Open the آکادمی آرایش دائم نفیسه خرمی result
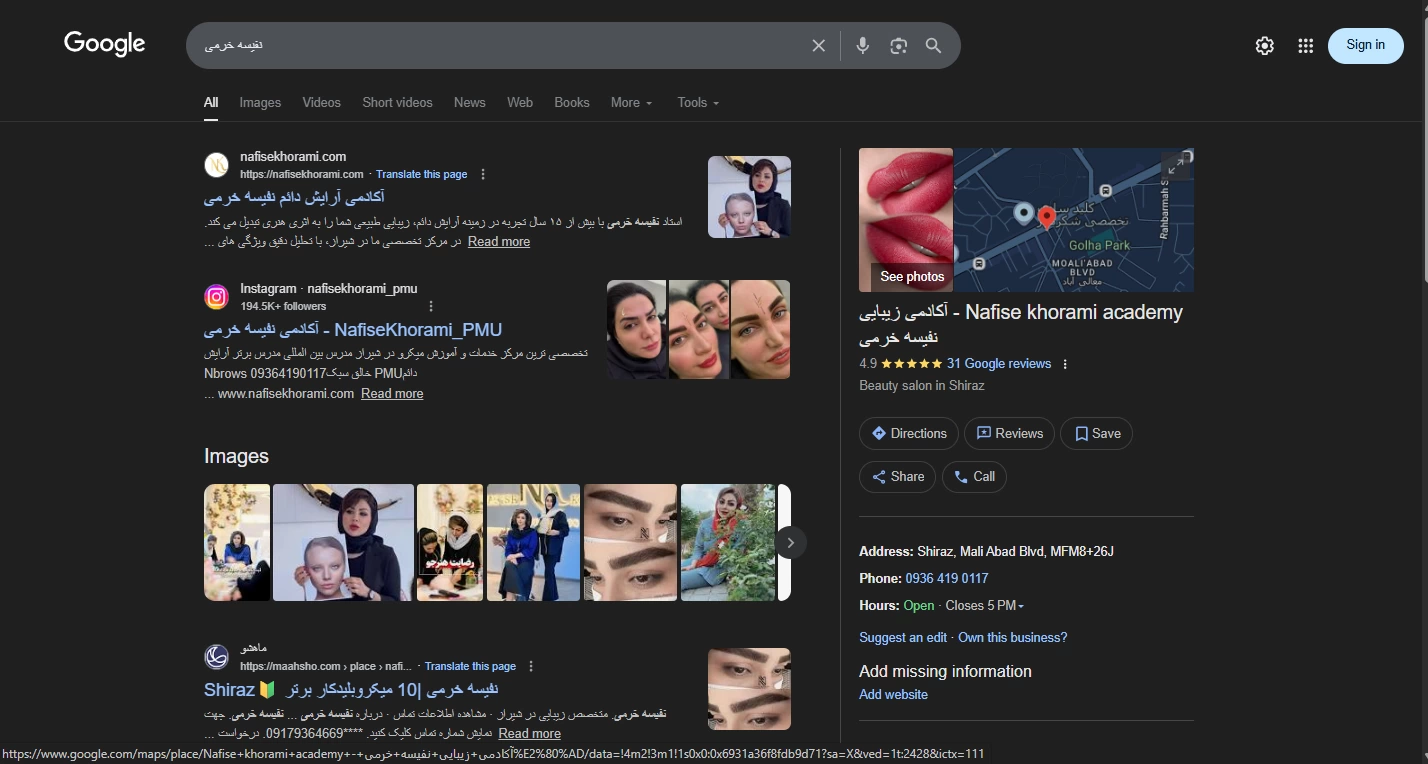1428x764 pixels. [x=294, y=198]
